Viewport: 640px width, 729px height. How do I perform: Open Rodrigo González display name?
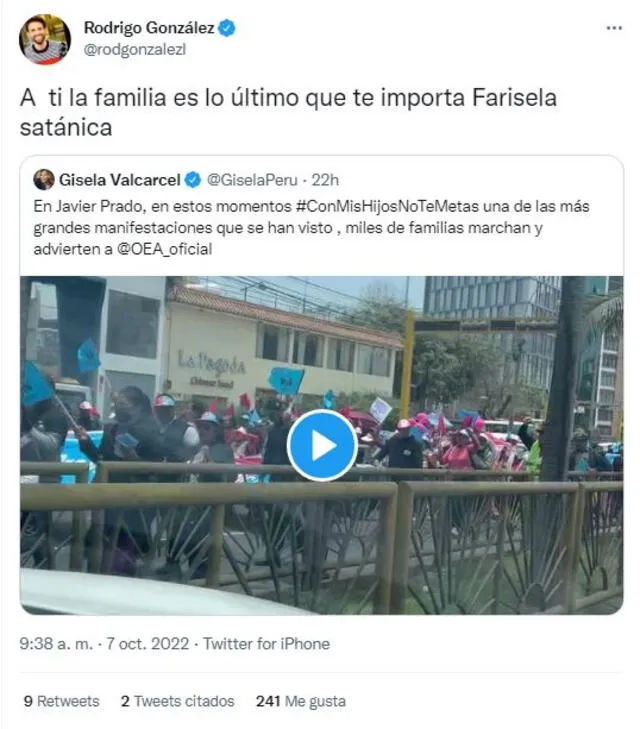point(149,28)
